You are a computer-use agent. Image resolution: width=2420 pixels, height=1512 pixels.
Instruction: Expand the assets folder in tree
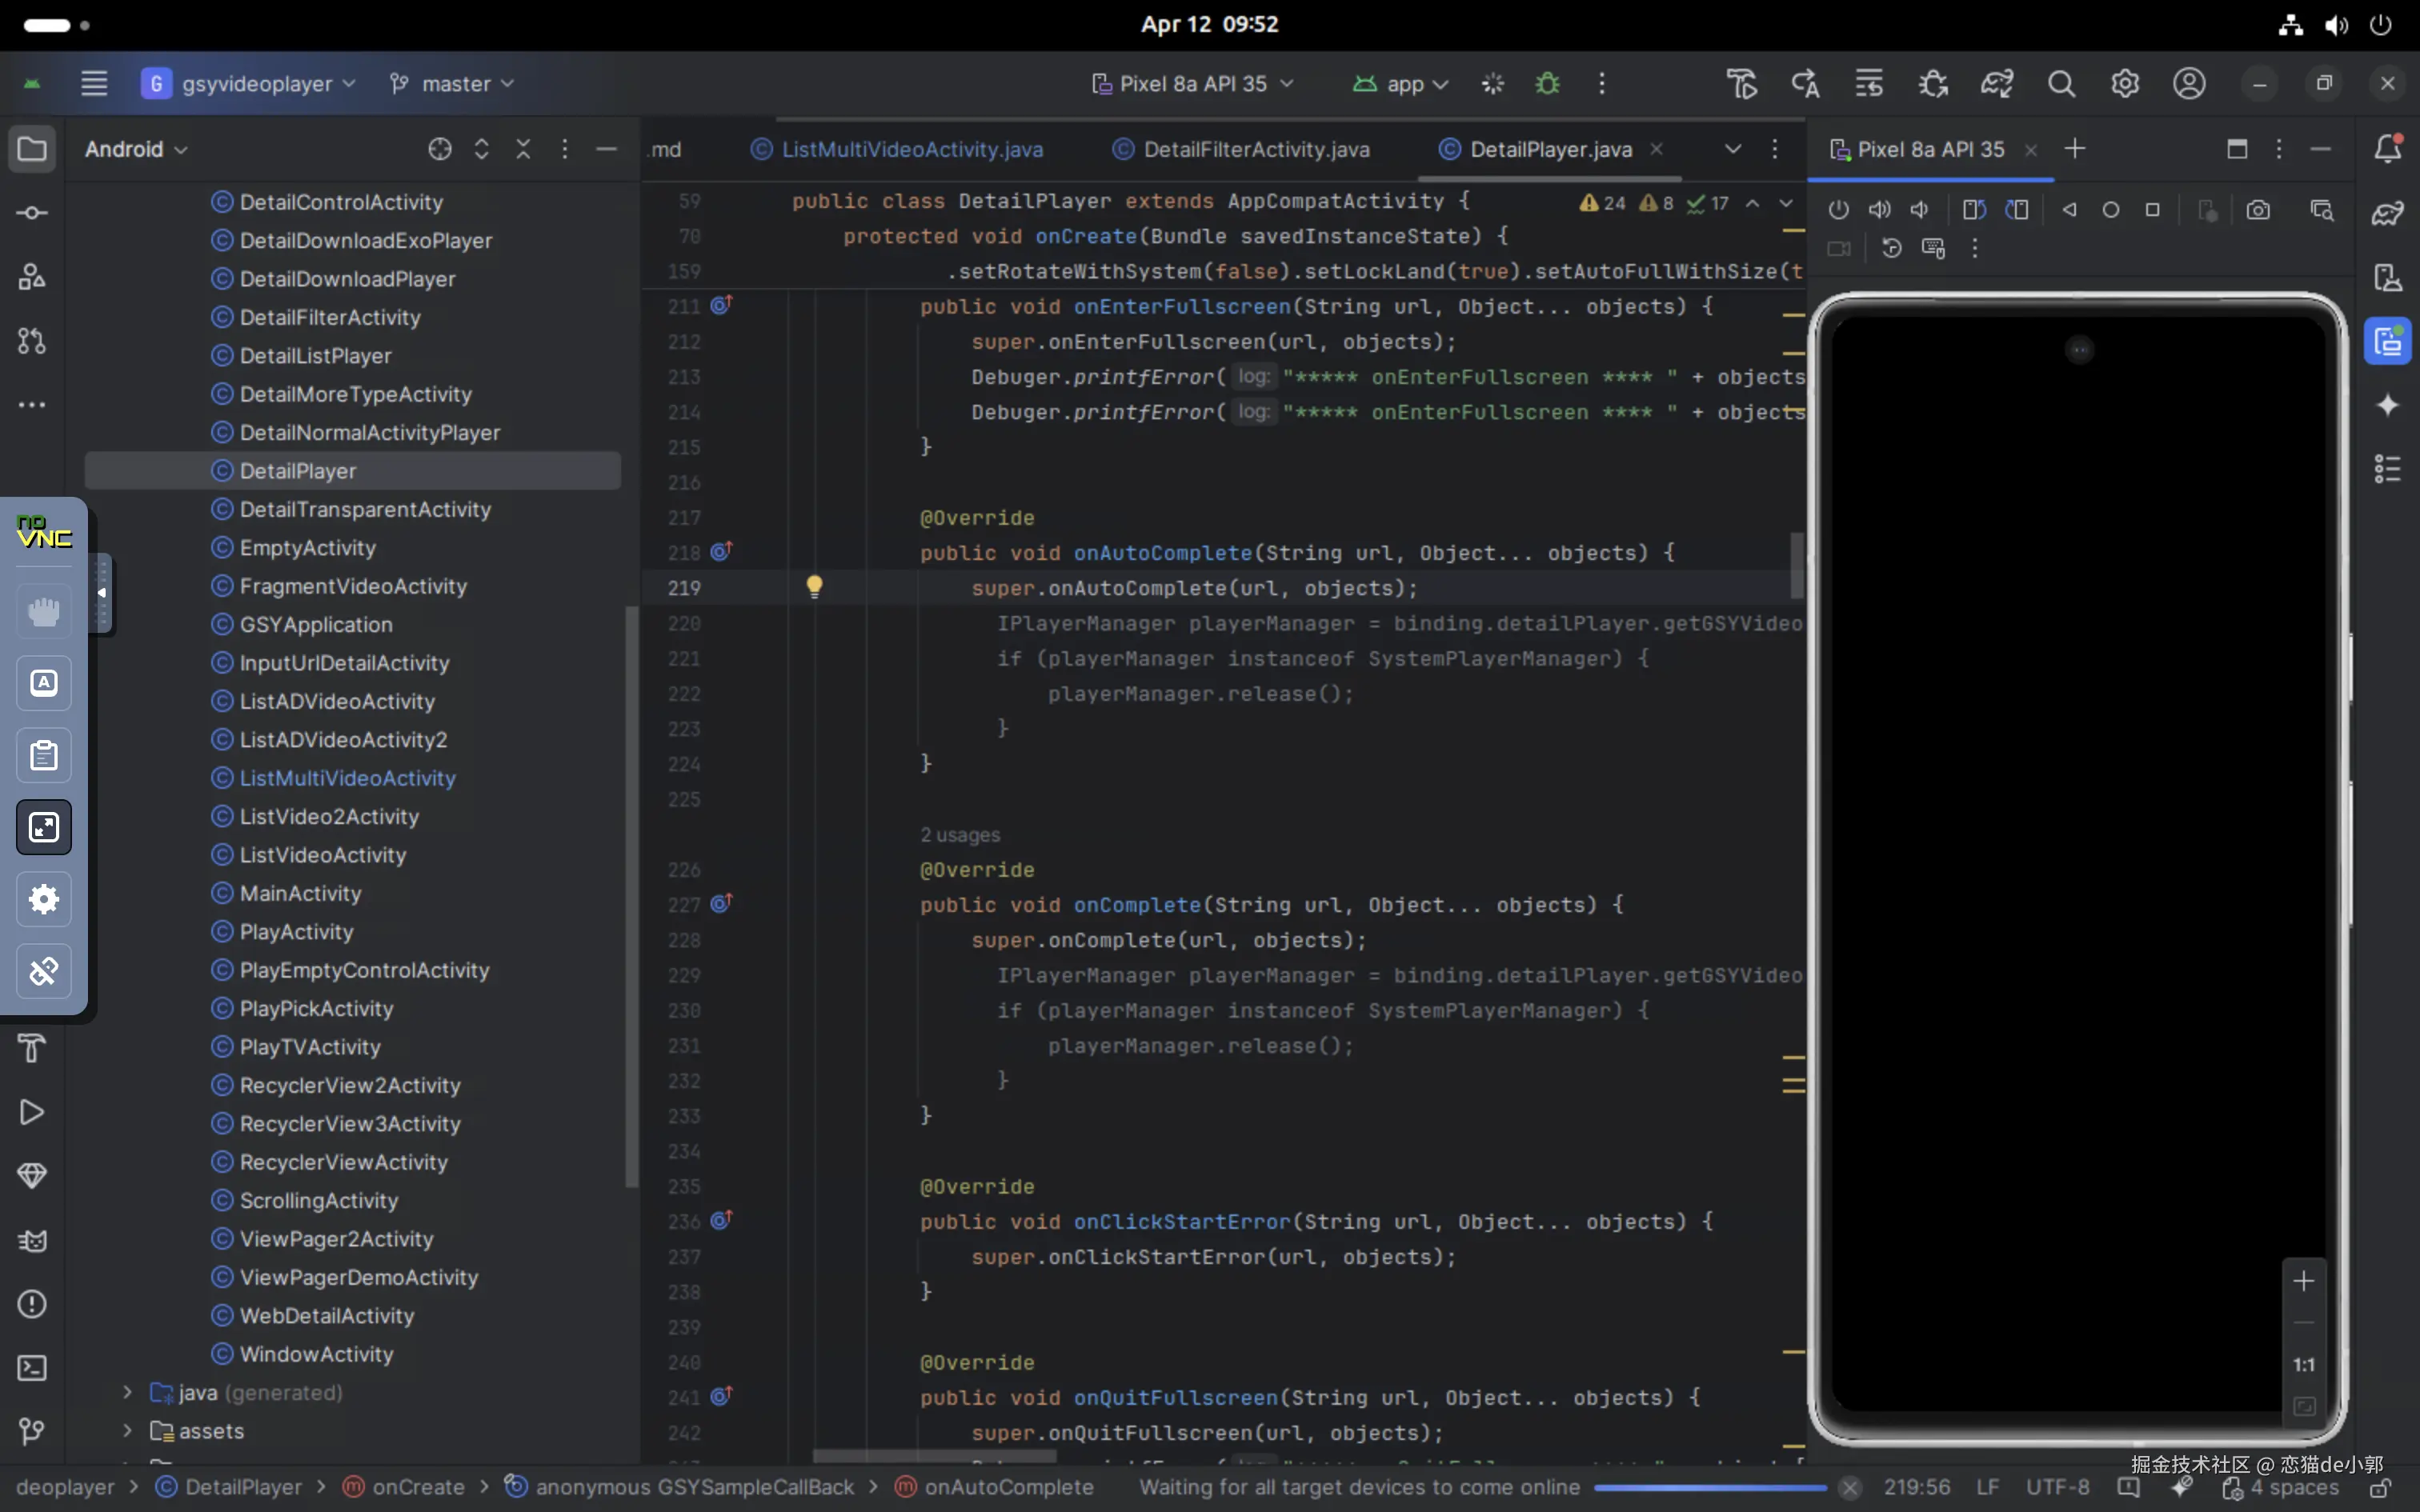[127, 1431]
